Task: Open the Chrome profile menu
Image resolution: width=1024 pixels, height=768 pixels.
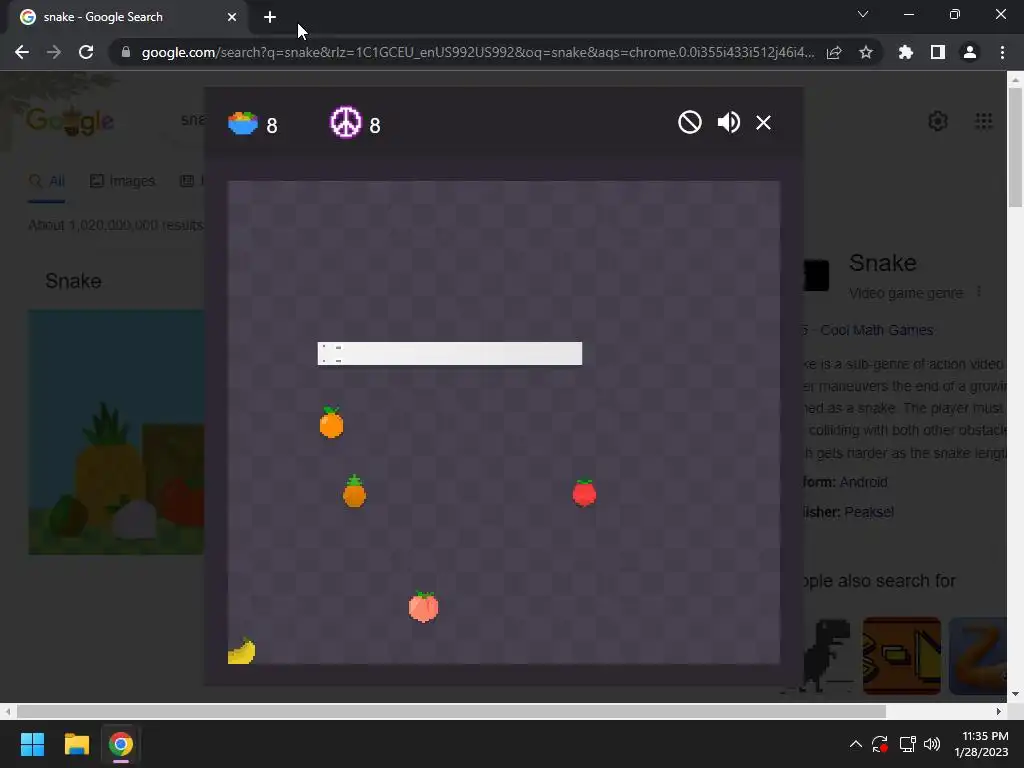Action: (x=970, y=52)
